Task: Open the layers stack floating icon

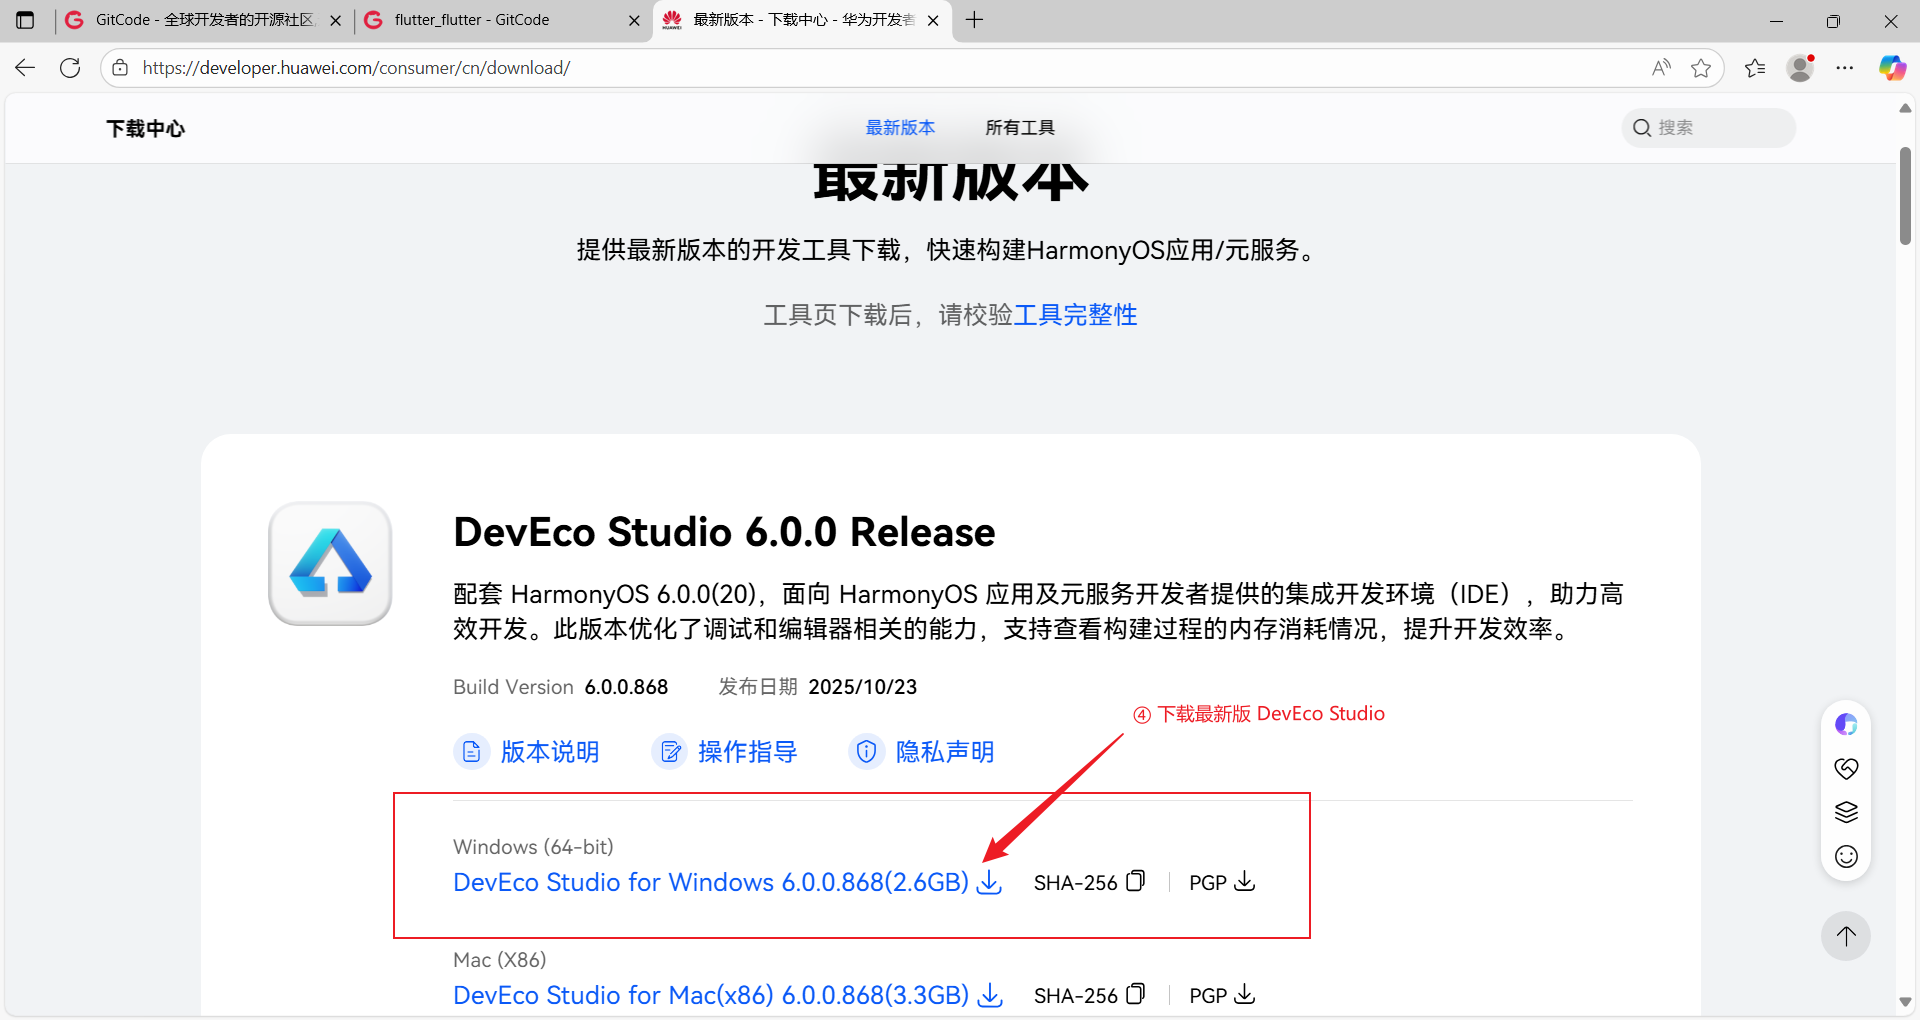Action: coord(1846,812)
